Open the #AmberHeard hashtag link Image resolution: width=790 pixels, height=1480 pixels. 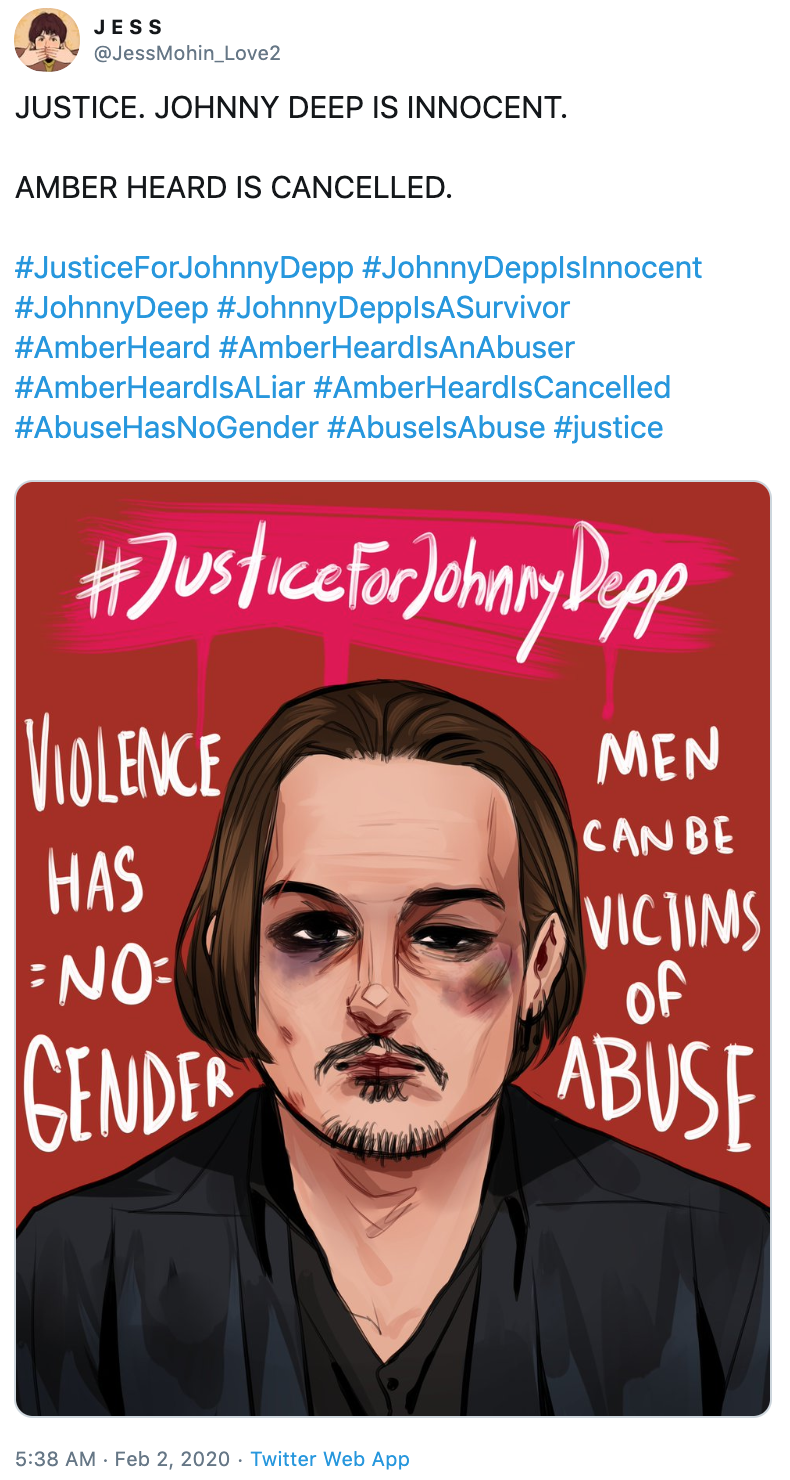point(113,348)
